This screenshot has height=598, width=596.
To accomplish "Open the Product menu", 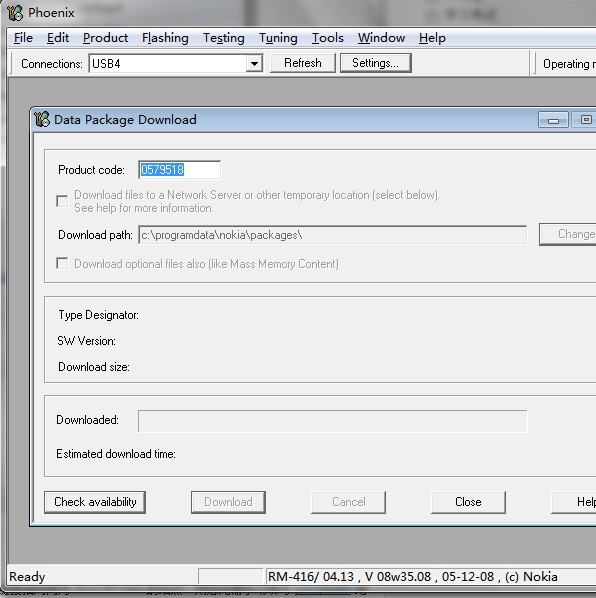I will point(105,38).
